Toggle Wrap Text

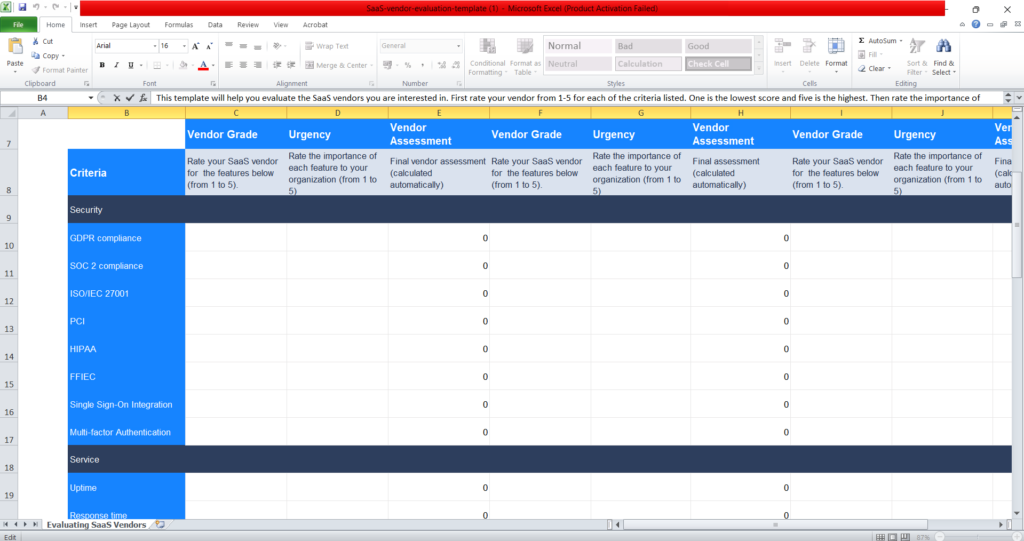point(327,46)
